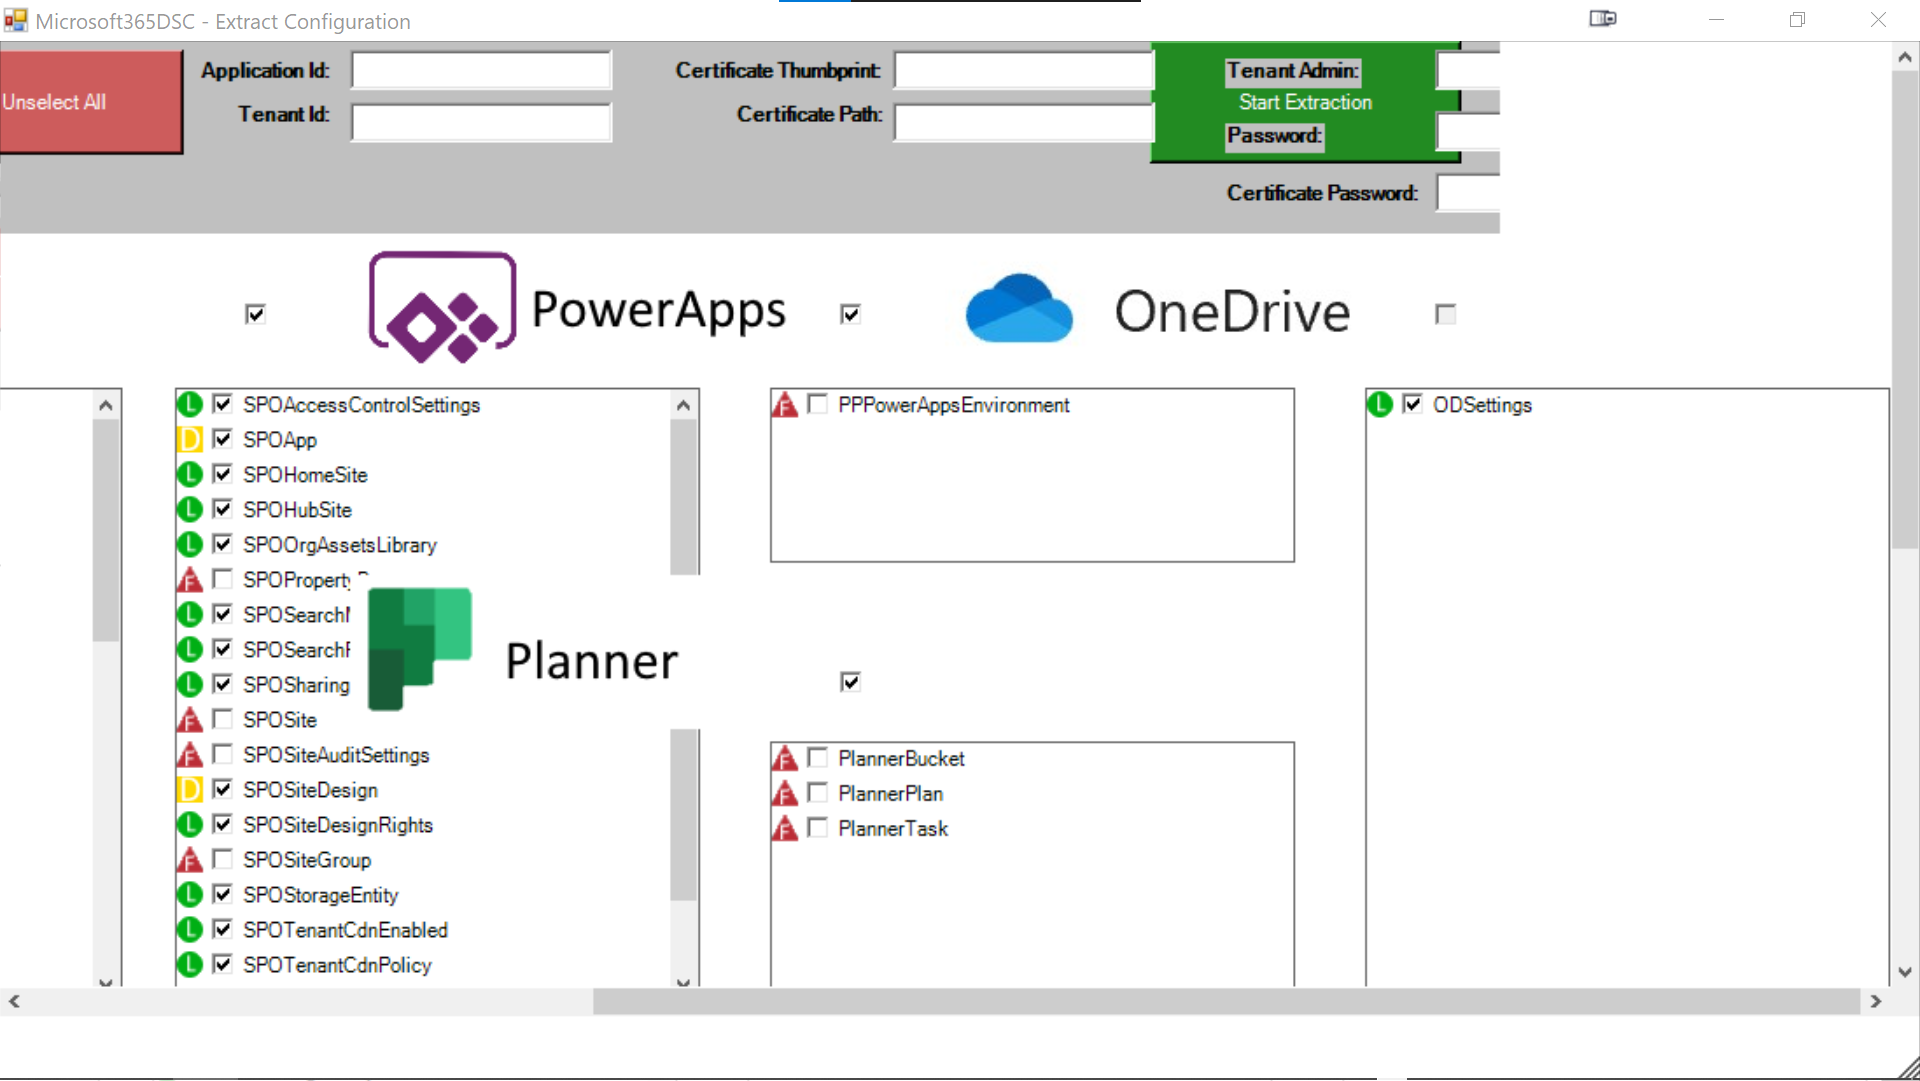Check the SPOSiteGroup checkbox
Screen dimensions: 1920x1081
[x=223, y=859]
